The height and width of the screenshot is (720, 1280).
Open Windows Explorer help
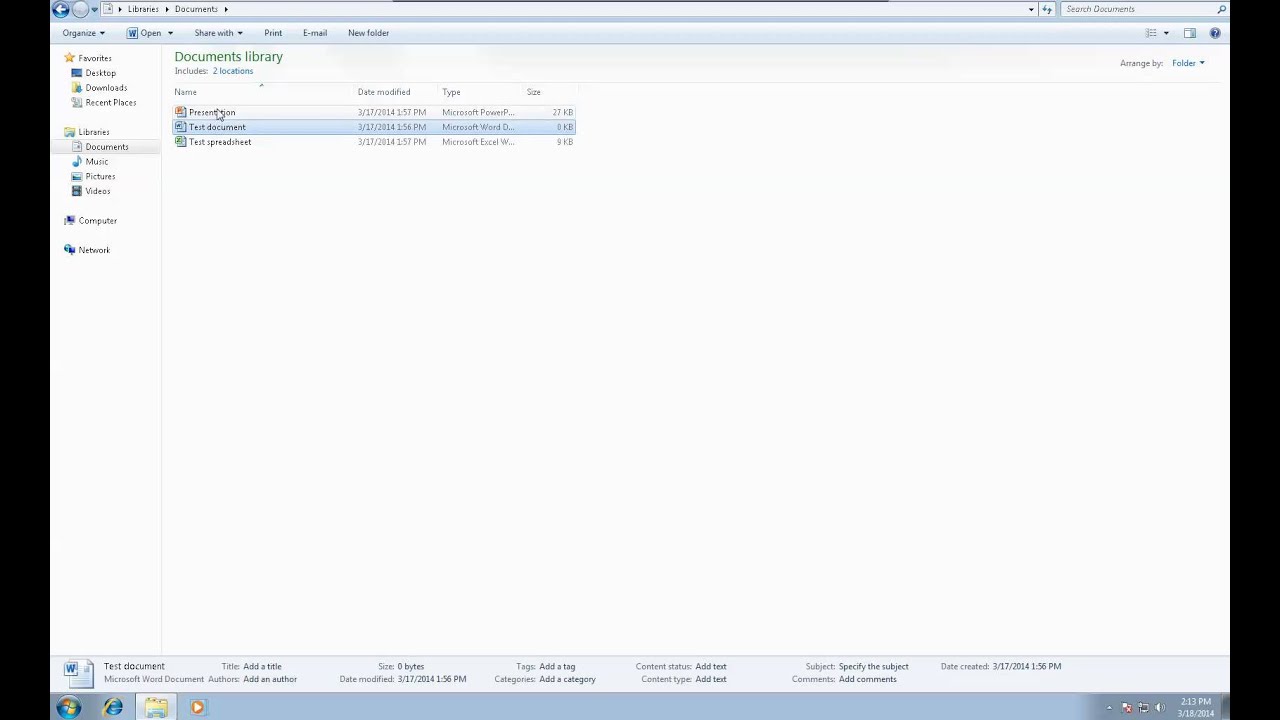[1215, 33]
